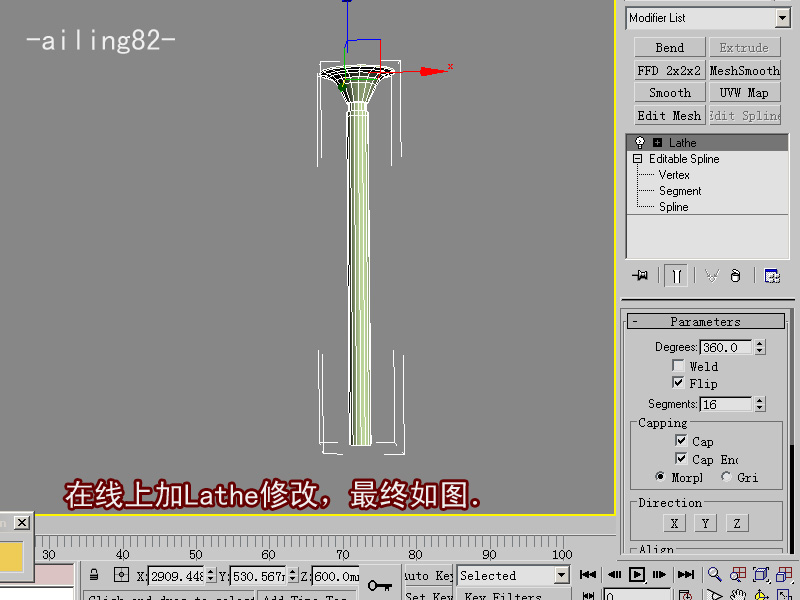800x600 pixels.
Task: Click the Smooth modifier button
Action: tap(669, 93)
